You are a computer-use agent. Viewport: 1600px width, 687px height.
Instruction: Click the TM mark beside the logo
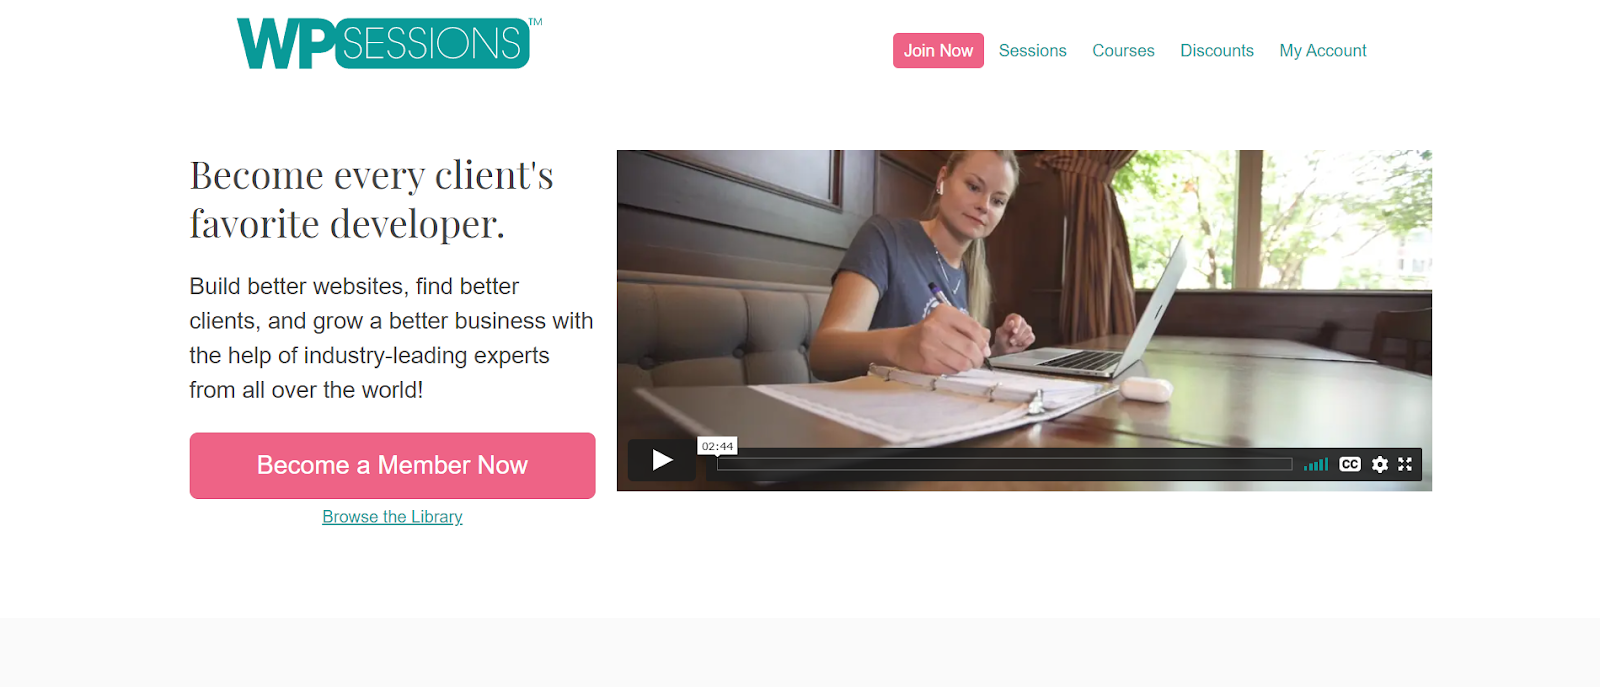(x=535, y=22)
